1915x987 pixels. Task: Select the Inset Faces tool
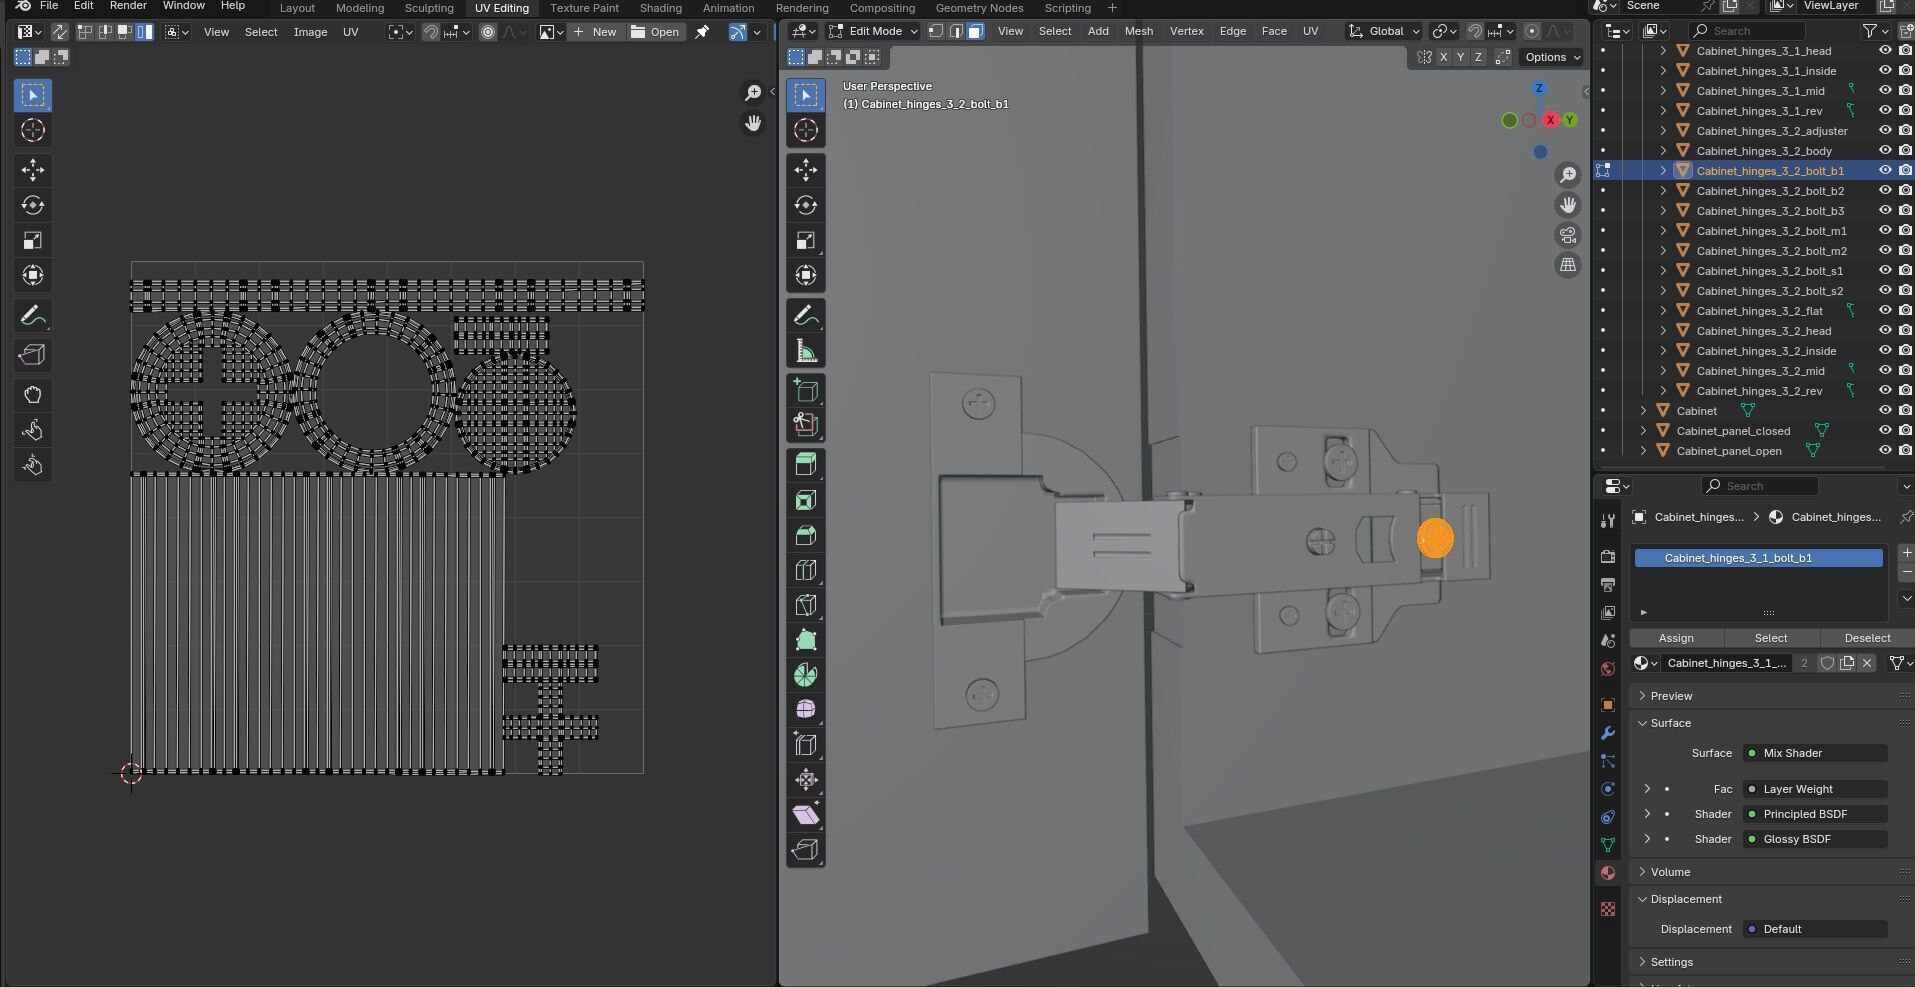point(806,500)
